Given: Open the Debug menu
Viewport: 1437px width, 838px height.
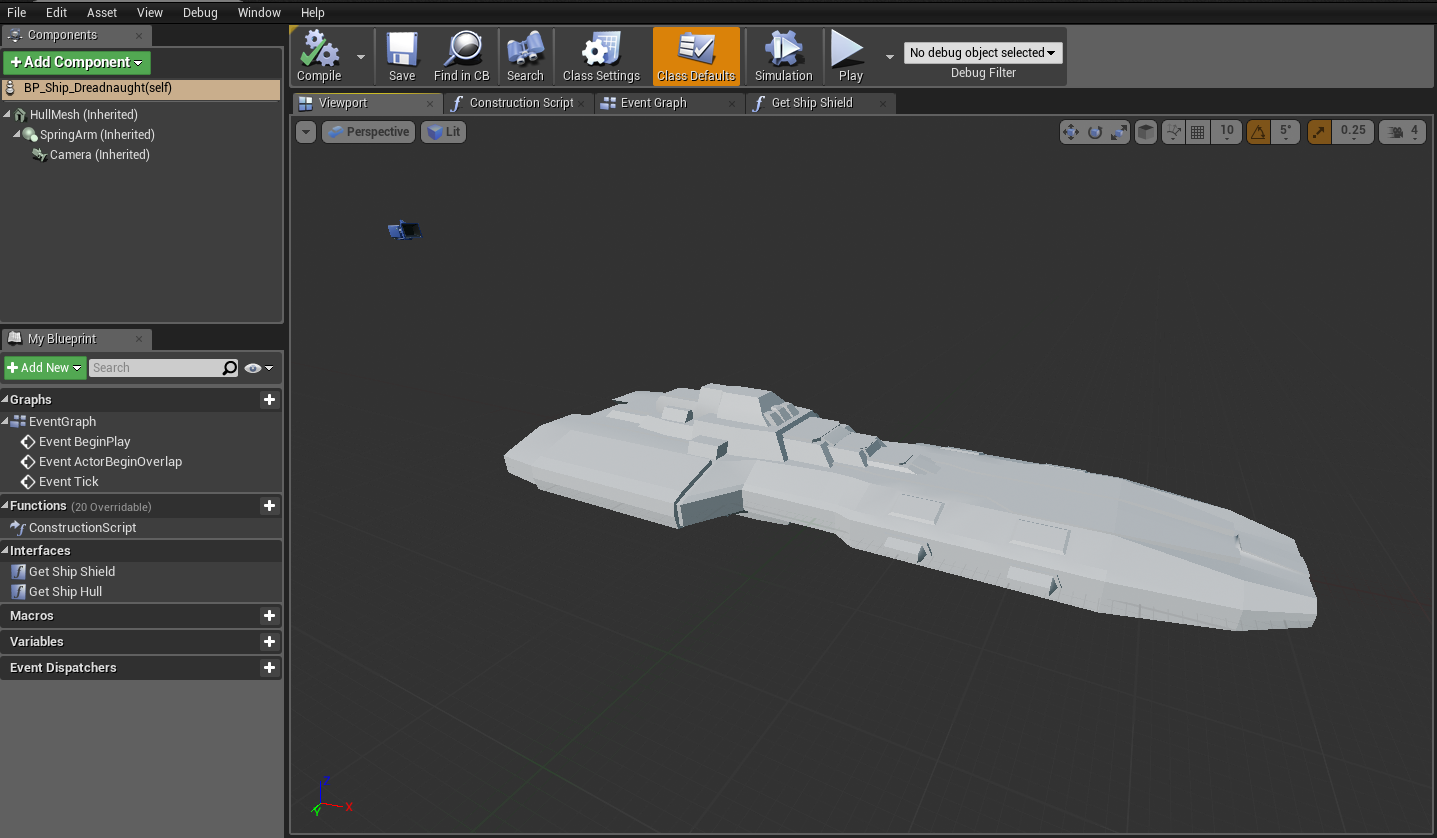Looking at the screenshot, I should coord(200,12).
